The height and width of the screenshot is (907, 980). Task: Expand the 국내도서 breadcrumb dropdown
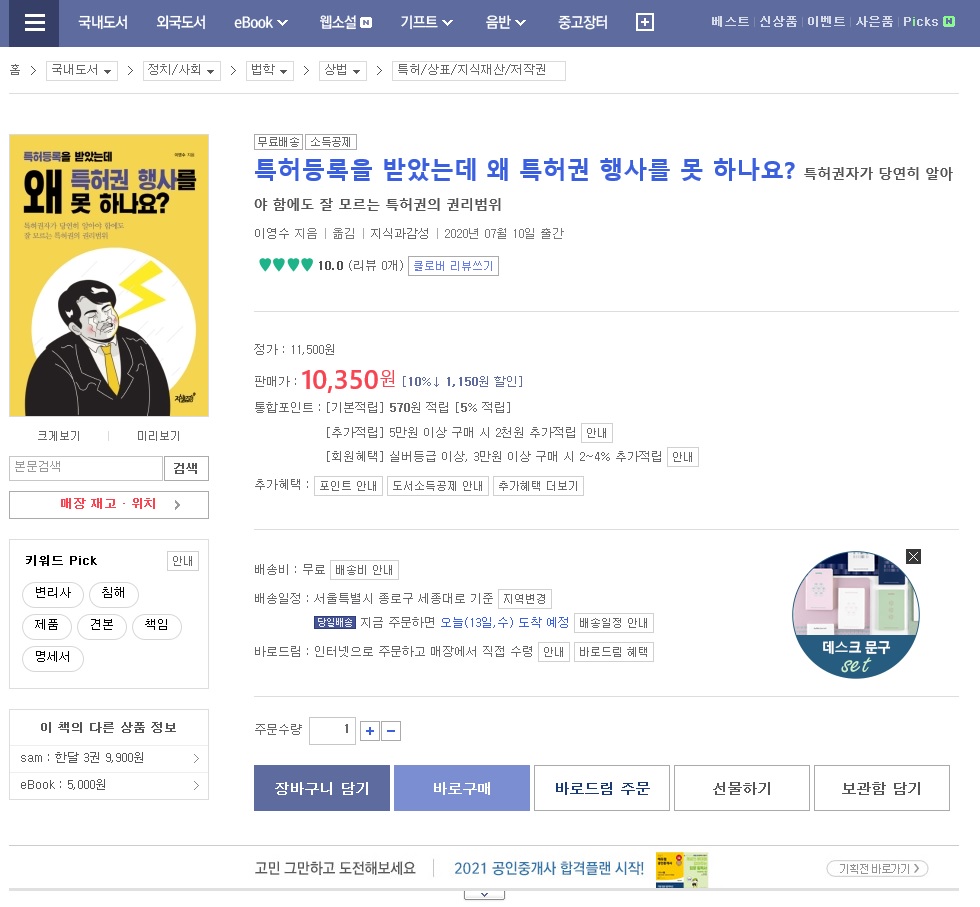point(82,71)
